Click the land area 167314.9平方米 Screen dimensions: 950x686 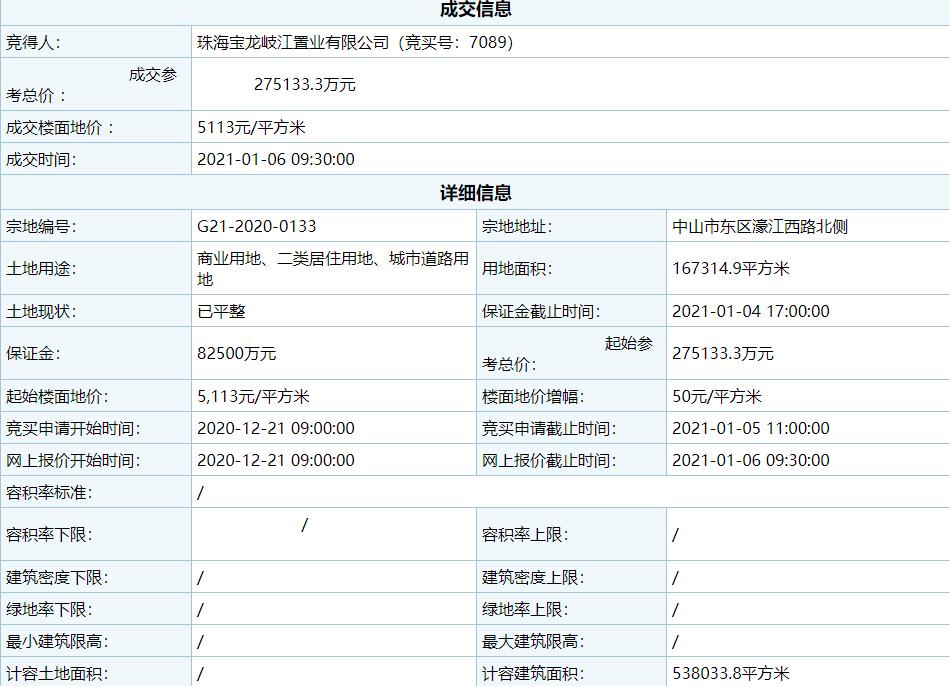point(731,268)
